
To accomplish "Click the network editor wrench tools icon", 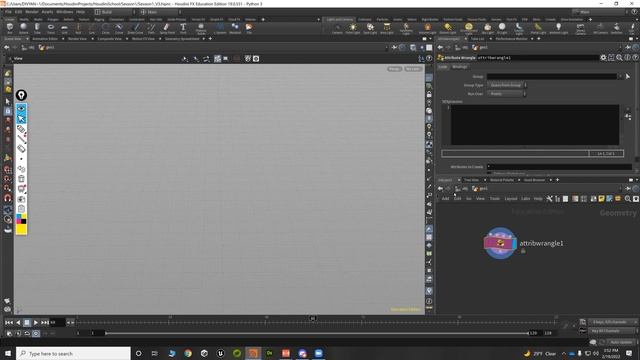I will (x=549, y=199).
